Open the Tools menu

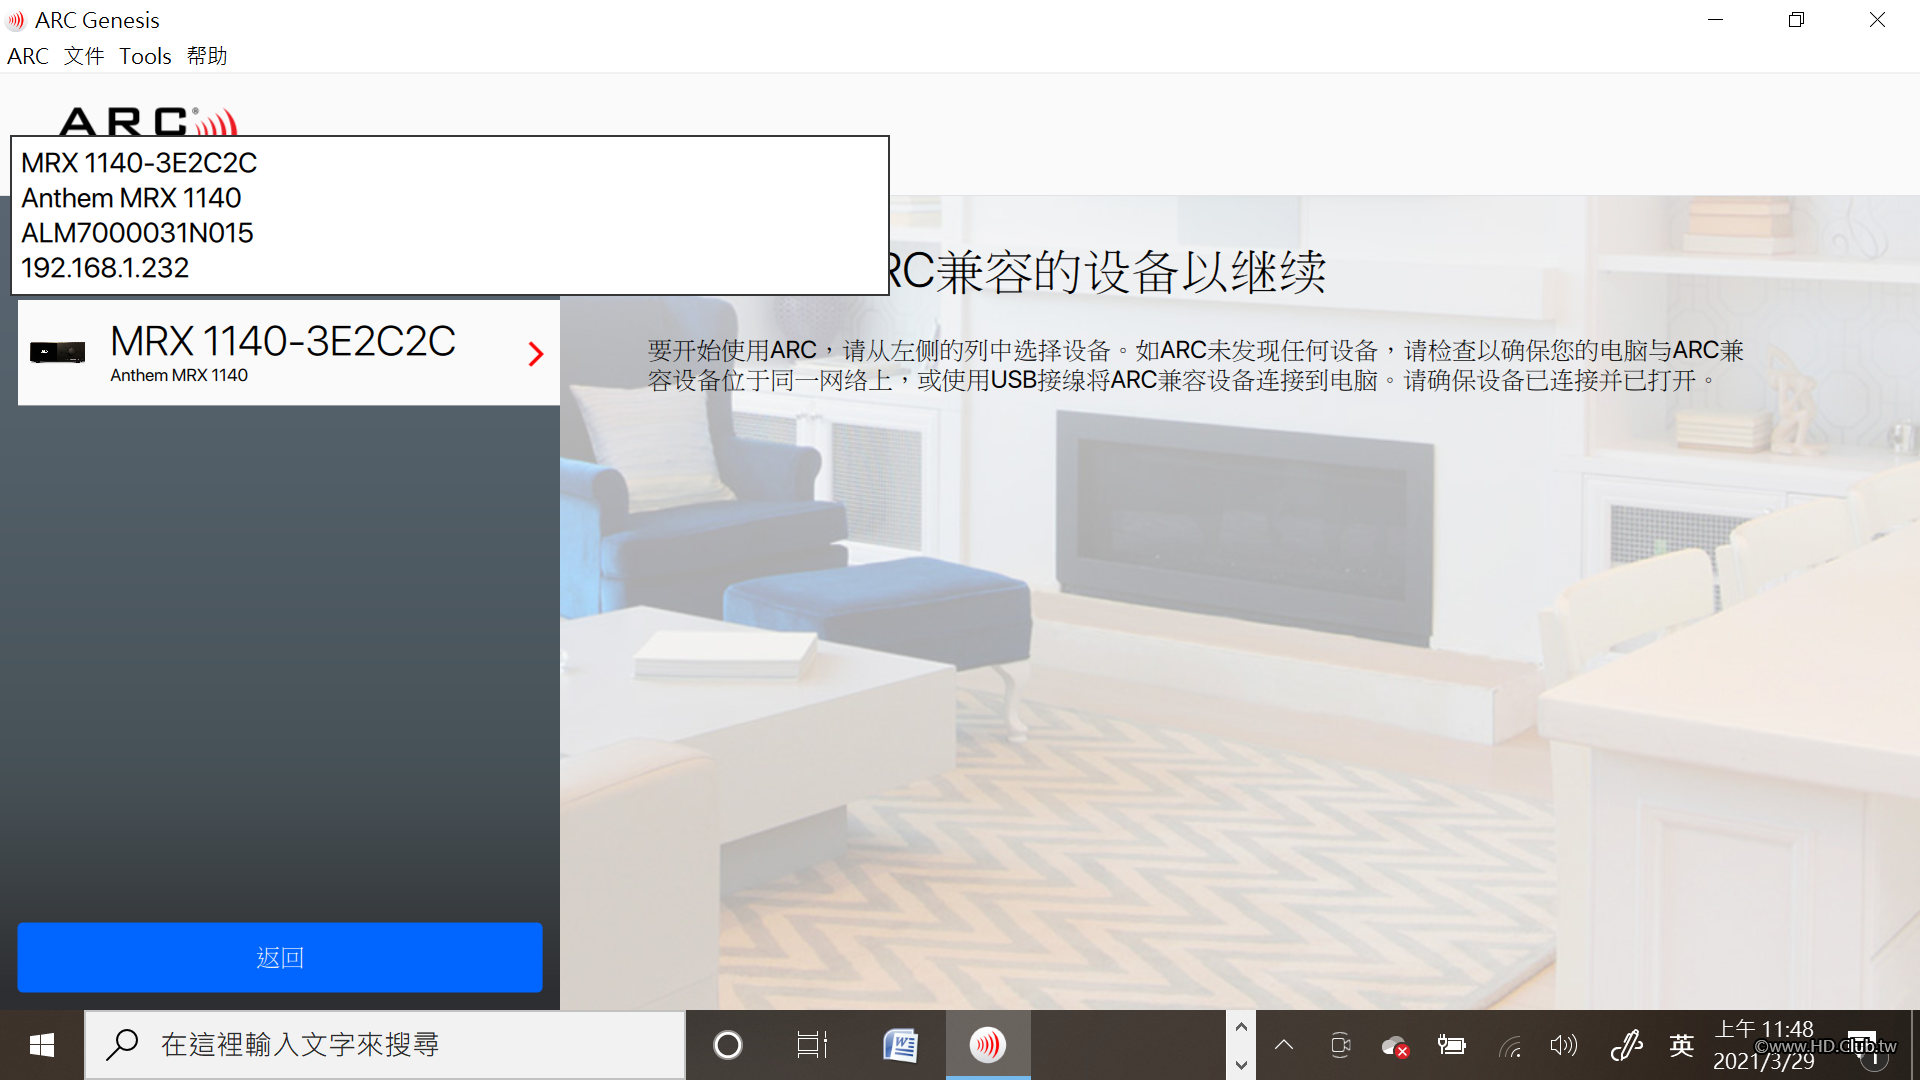[145, 56]
